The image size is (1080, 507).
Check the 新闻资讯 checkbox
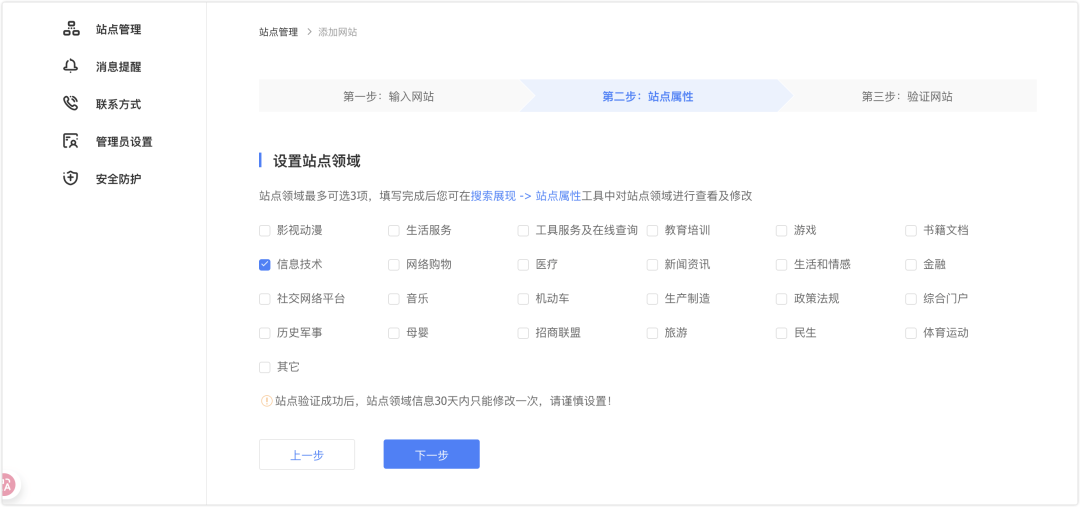(x=652, y=265)
